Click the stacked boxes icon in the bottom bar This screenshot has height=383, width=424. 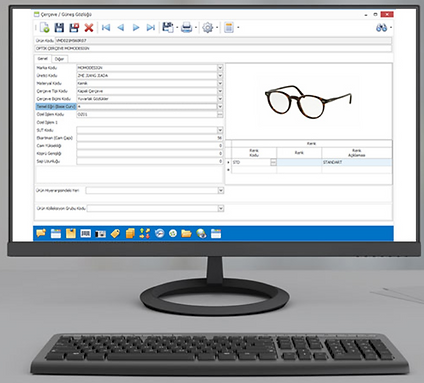pyautogui.click(x=130, y=233)
